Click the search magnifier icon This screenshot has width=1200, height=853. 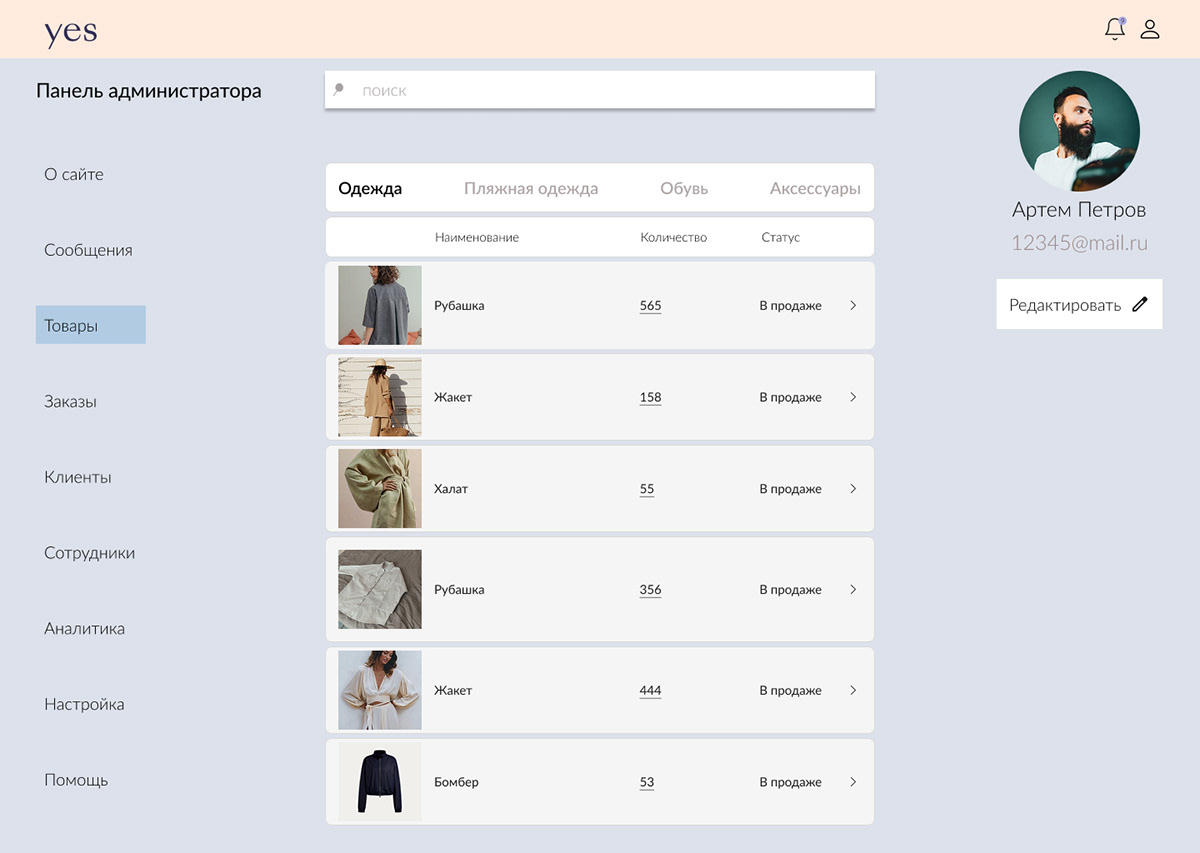point(339,89)
